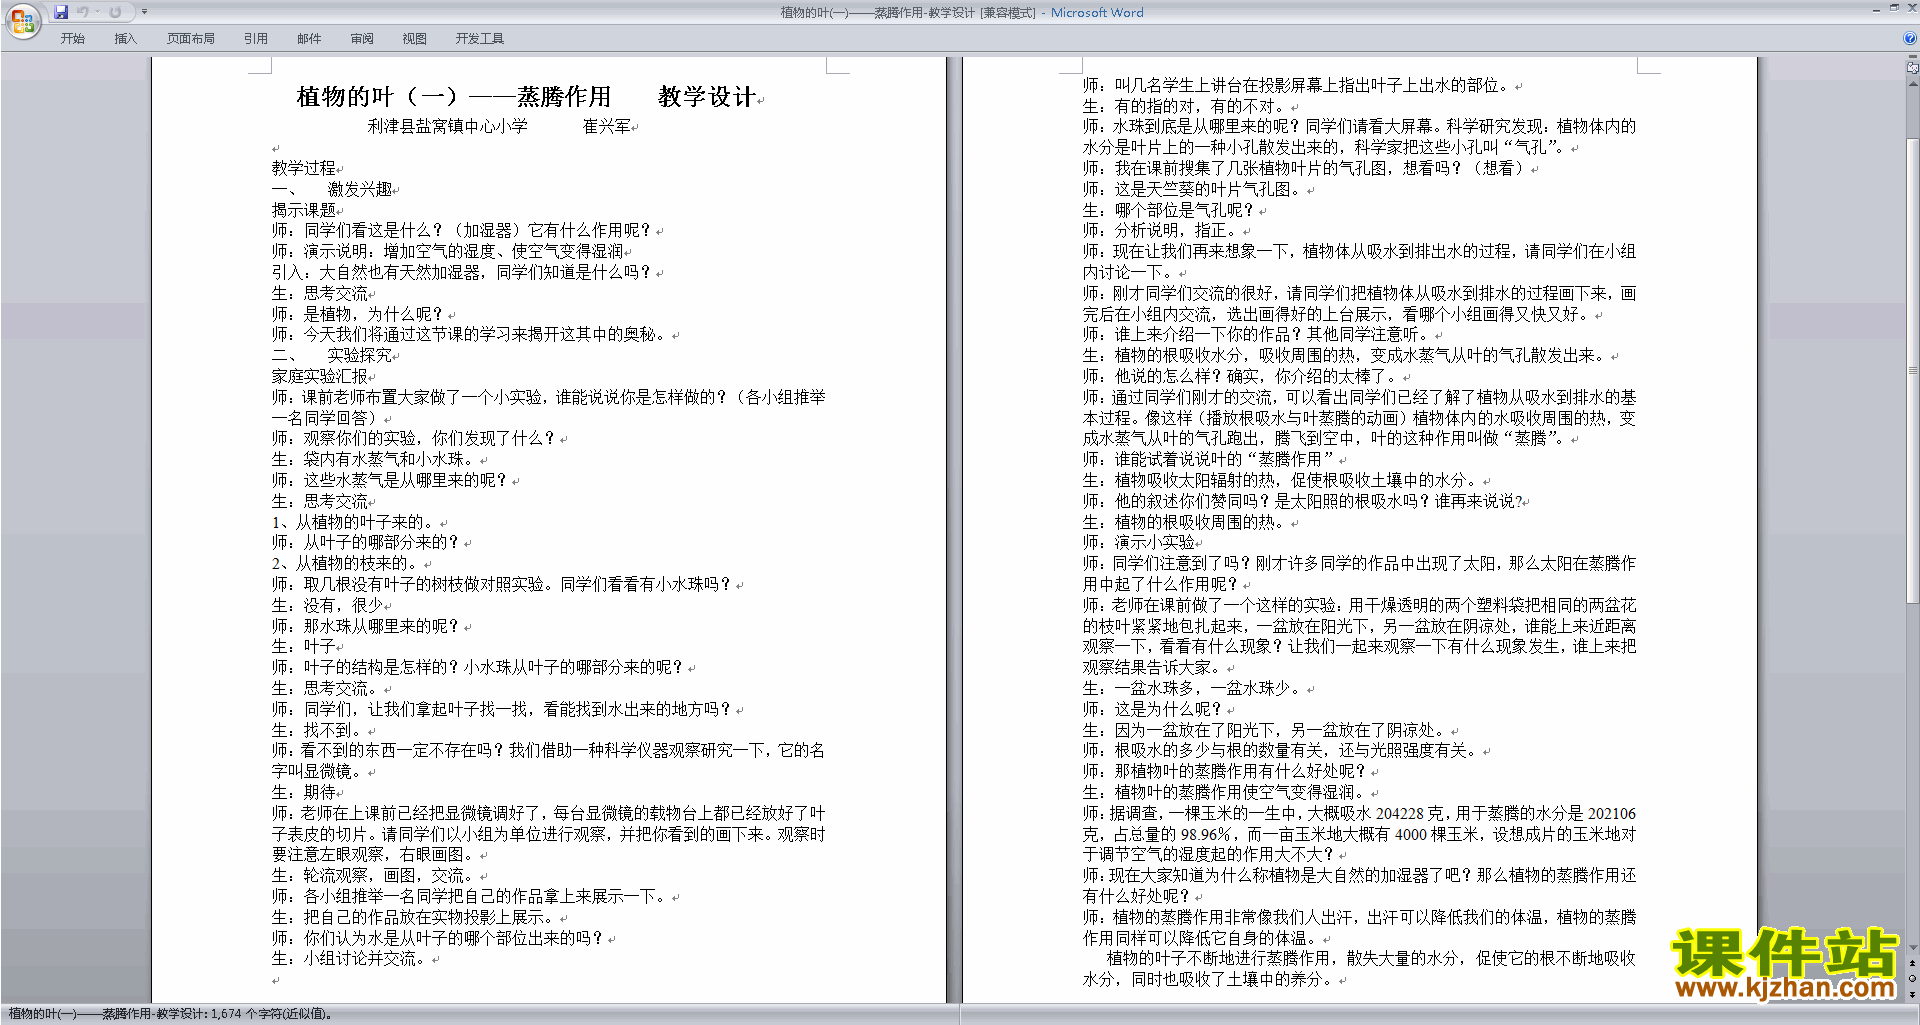Screen dimensions: 1920x1025
Task: Switch to the 视图 ribbon tab
Action: (x=414, y=39)
